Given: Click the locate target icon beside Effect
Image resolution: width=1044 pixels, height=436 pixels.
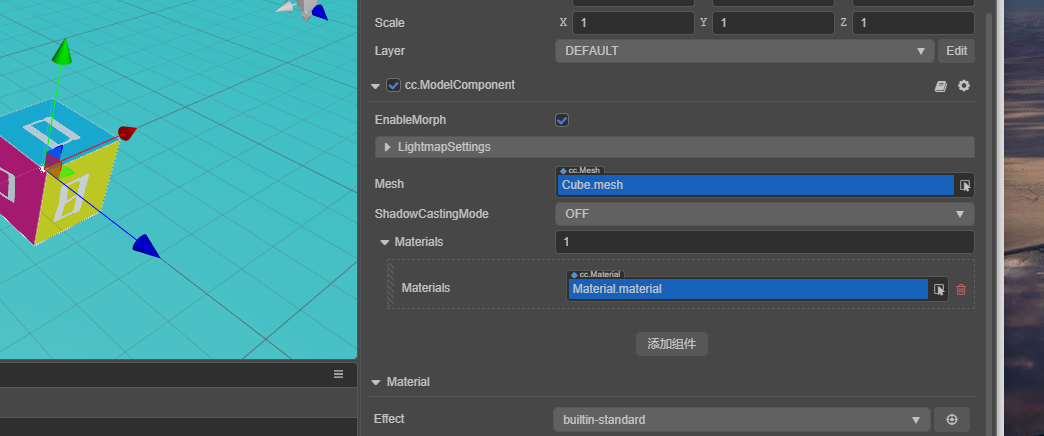Looking at the screenshot, I should pos(952,420).
